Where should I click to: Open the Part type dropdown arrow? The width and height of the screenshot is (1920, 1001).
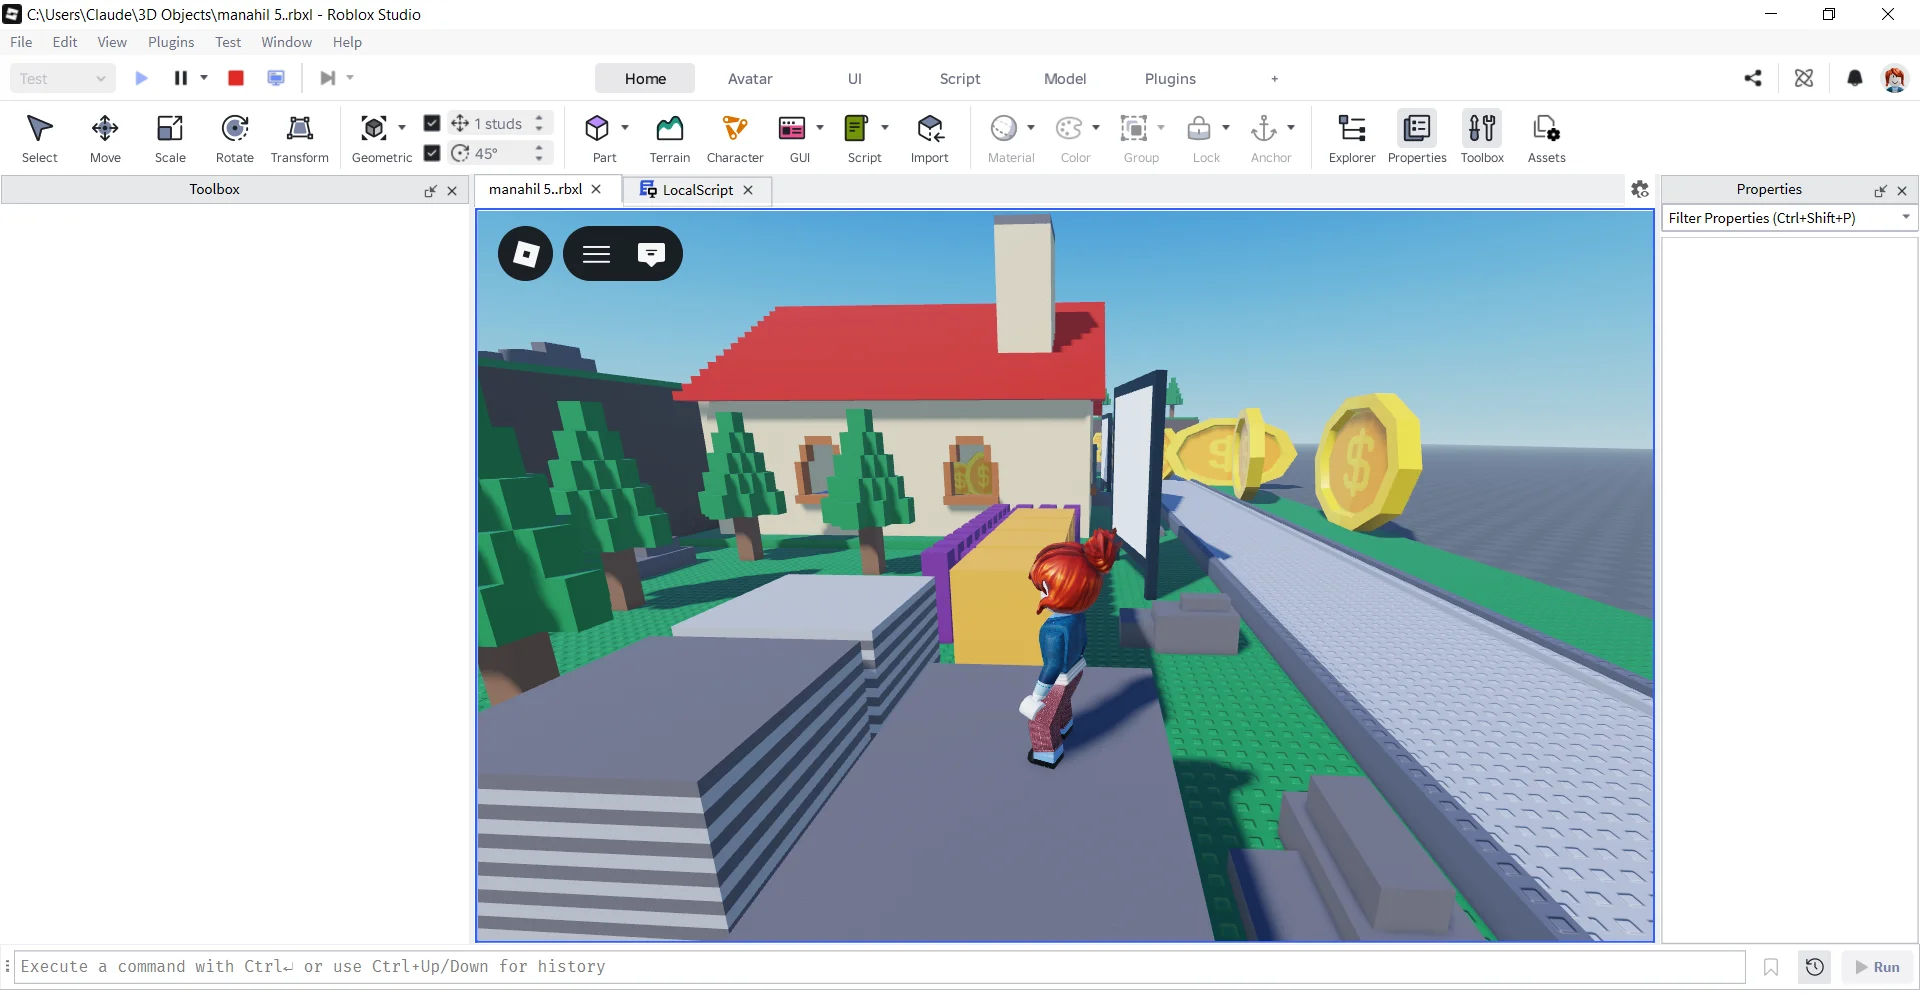click(625, 128)
